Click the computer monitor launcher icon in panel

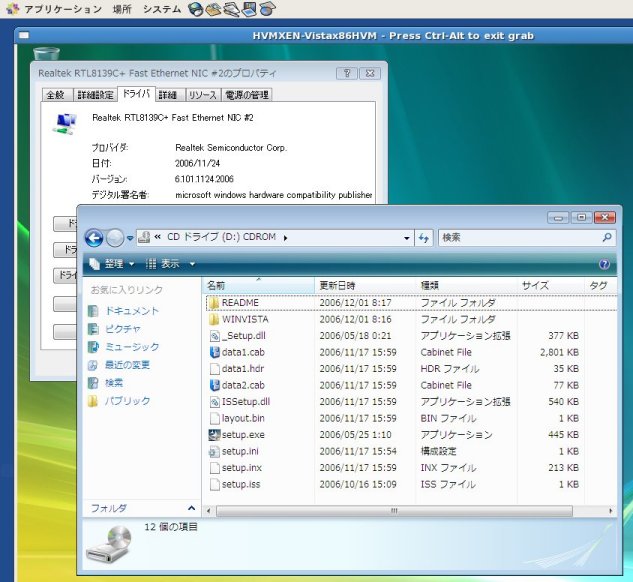tap(249, 8)
